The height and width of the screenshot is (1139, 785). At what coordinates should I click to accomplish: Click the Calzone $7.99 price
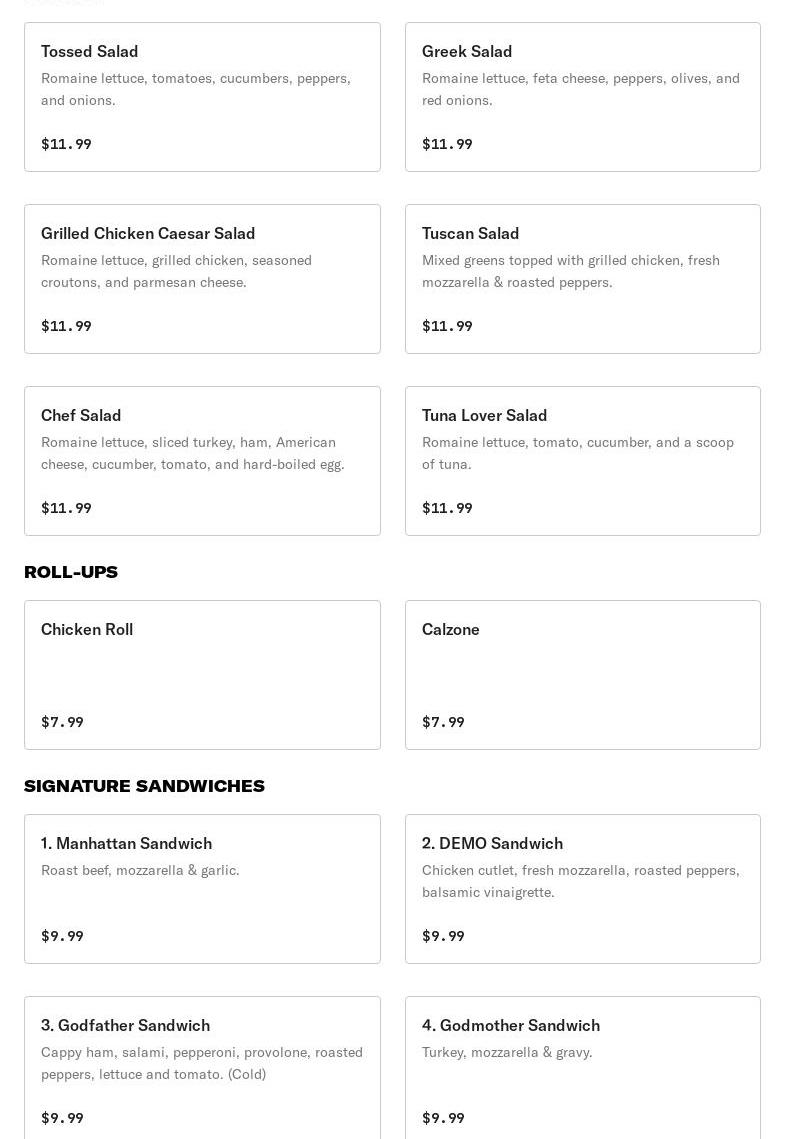coord(443,722)
